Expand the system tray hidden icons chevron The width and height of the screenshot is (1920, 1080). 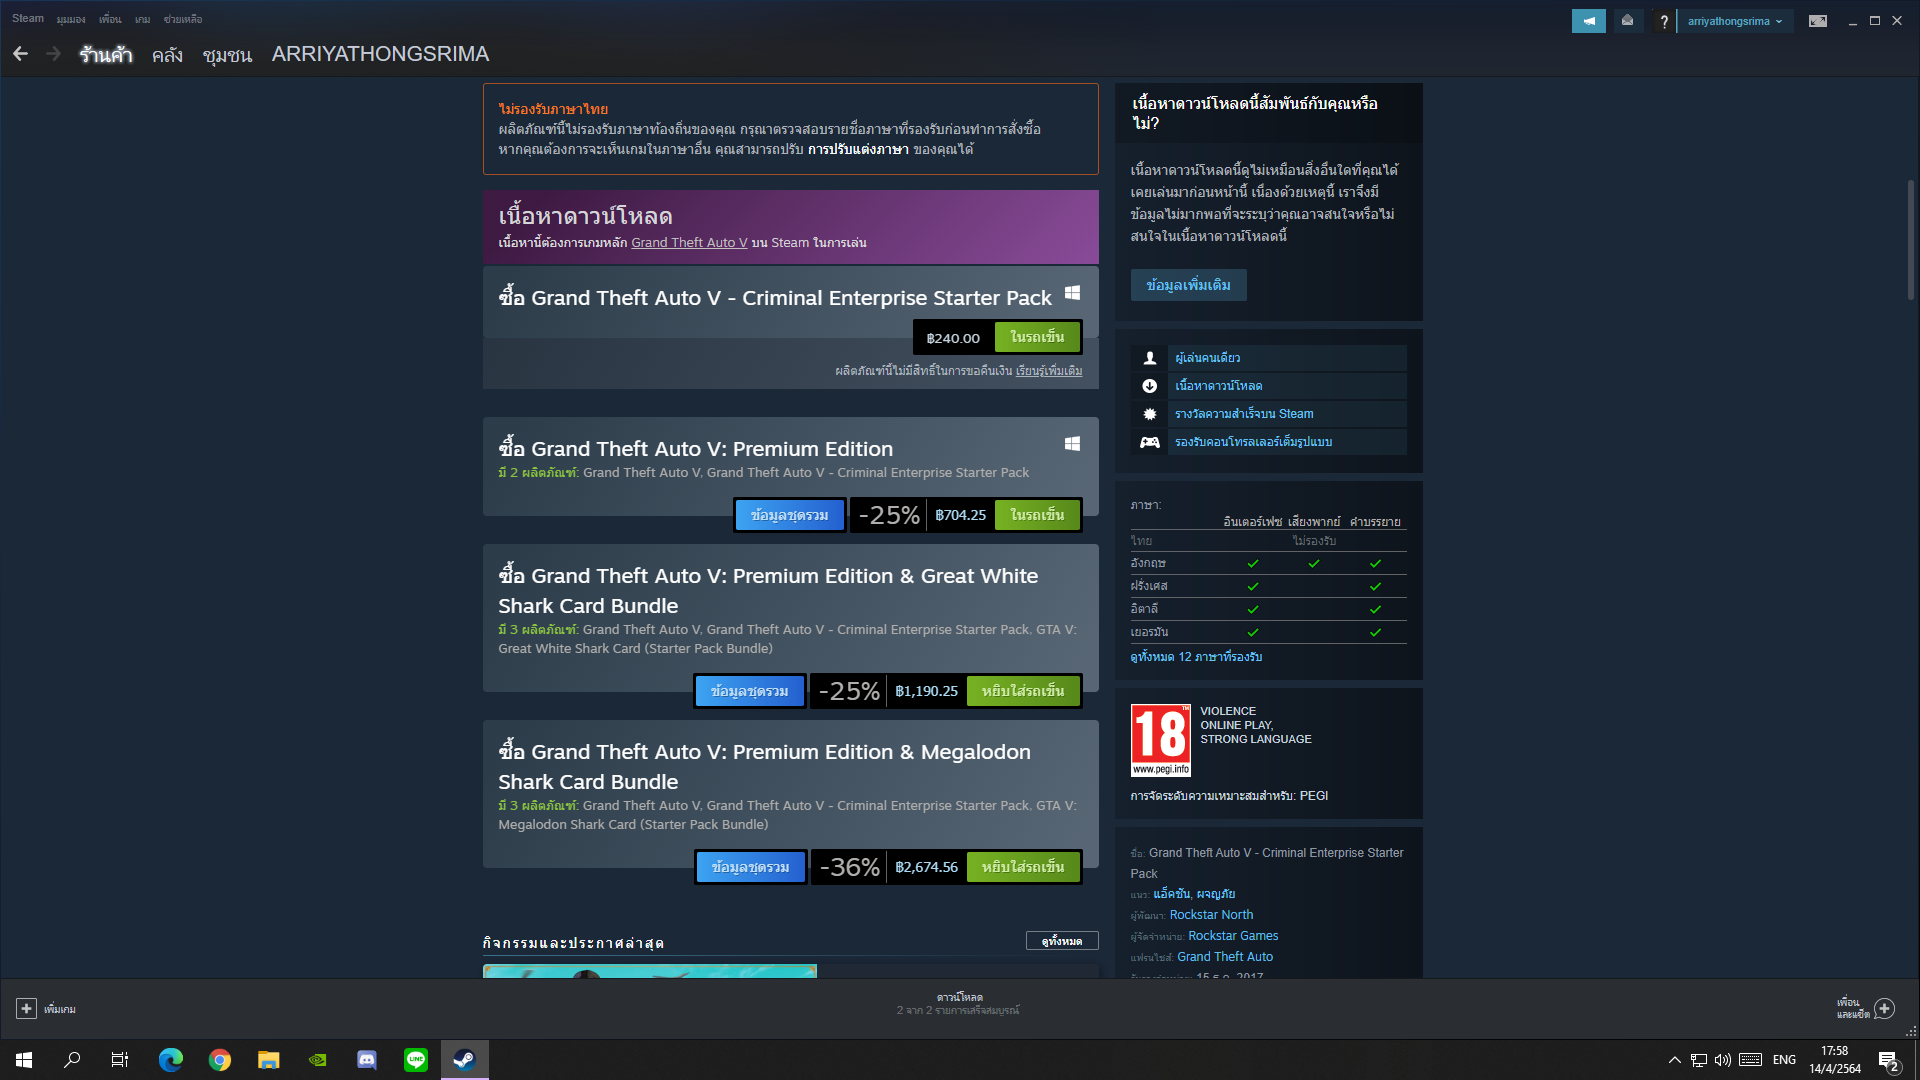[1674, 1060]
